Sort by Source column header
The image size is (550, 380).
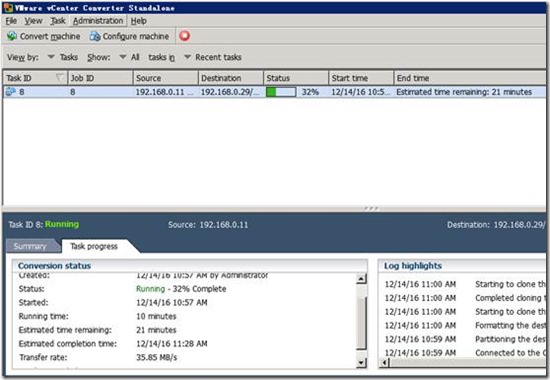pos(166,78)
